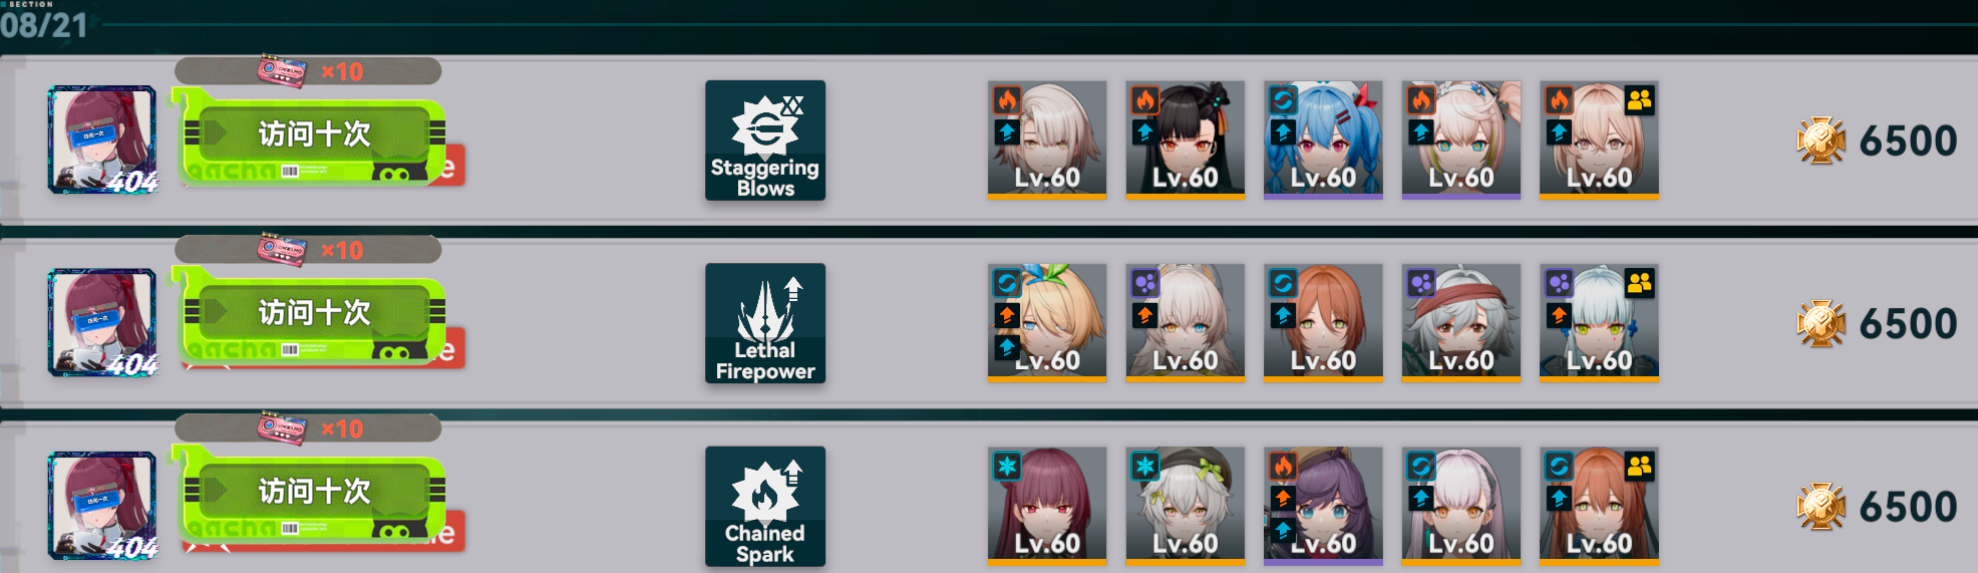Image resolution: width=1978 pixels, height=573 pixels.
Task: Click the pink ticket x10 icon in third row
Action: tap(282, 428)
